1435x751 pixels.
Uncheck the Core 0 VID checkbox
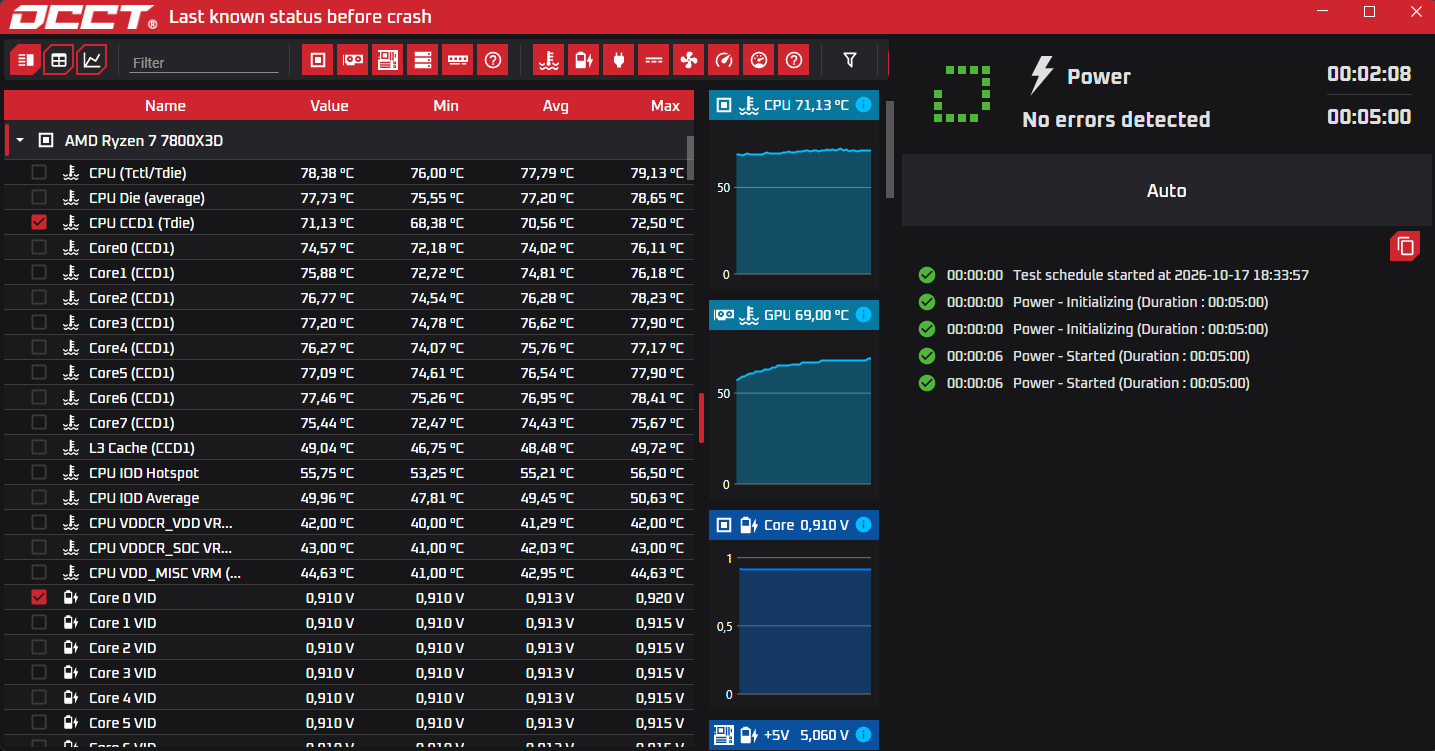pyautogui.click(x=39, y=597)
